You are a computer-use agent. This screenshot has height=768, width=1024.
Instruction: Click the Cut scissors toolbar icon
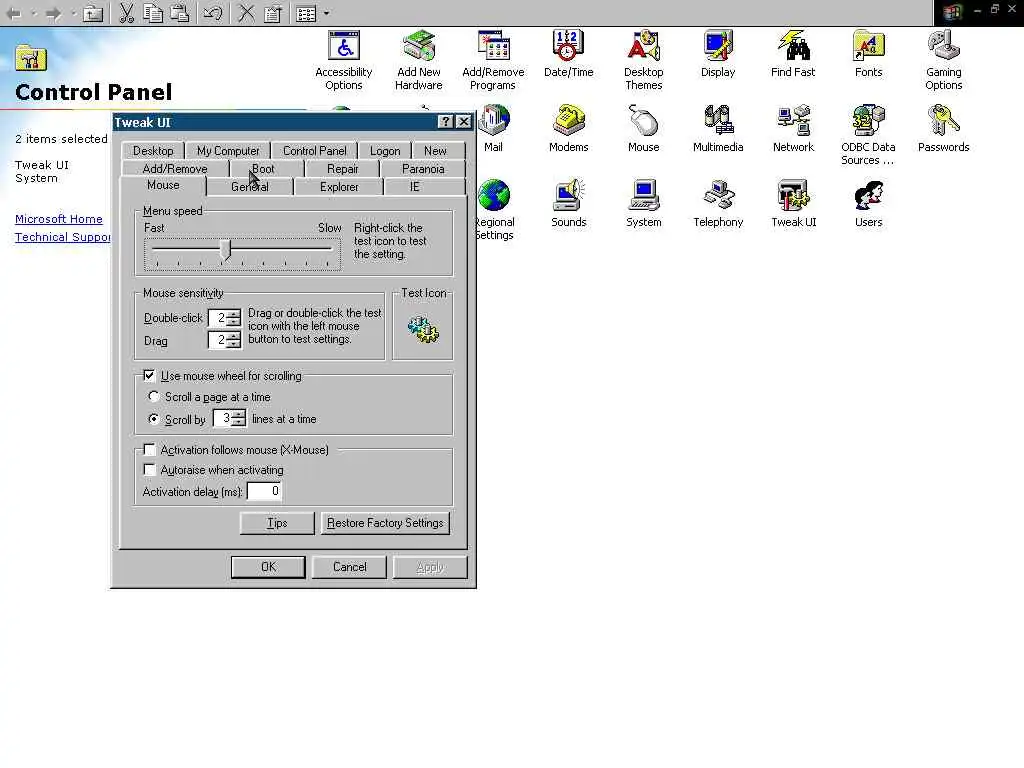127,13
